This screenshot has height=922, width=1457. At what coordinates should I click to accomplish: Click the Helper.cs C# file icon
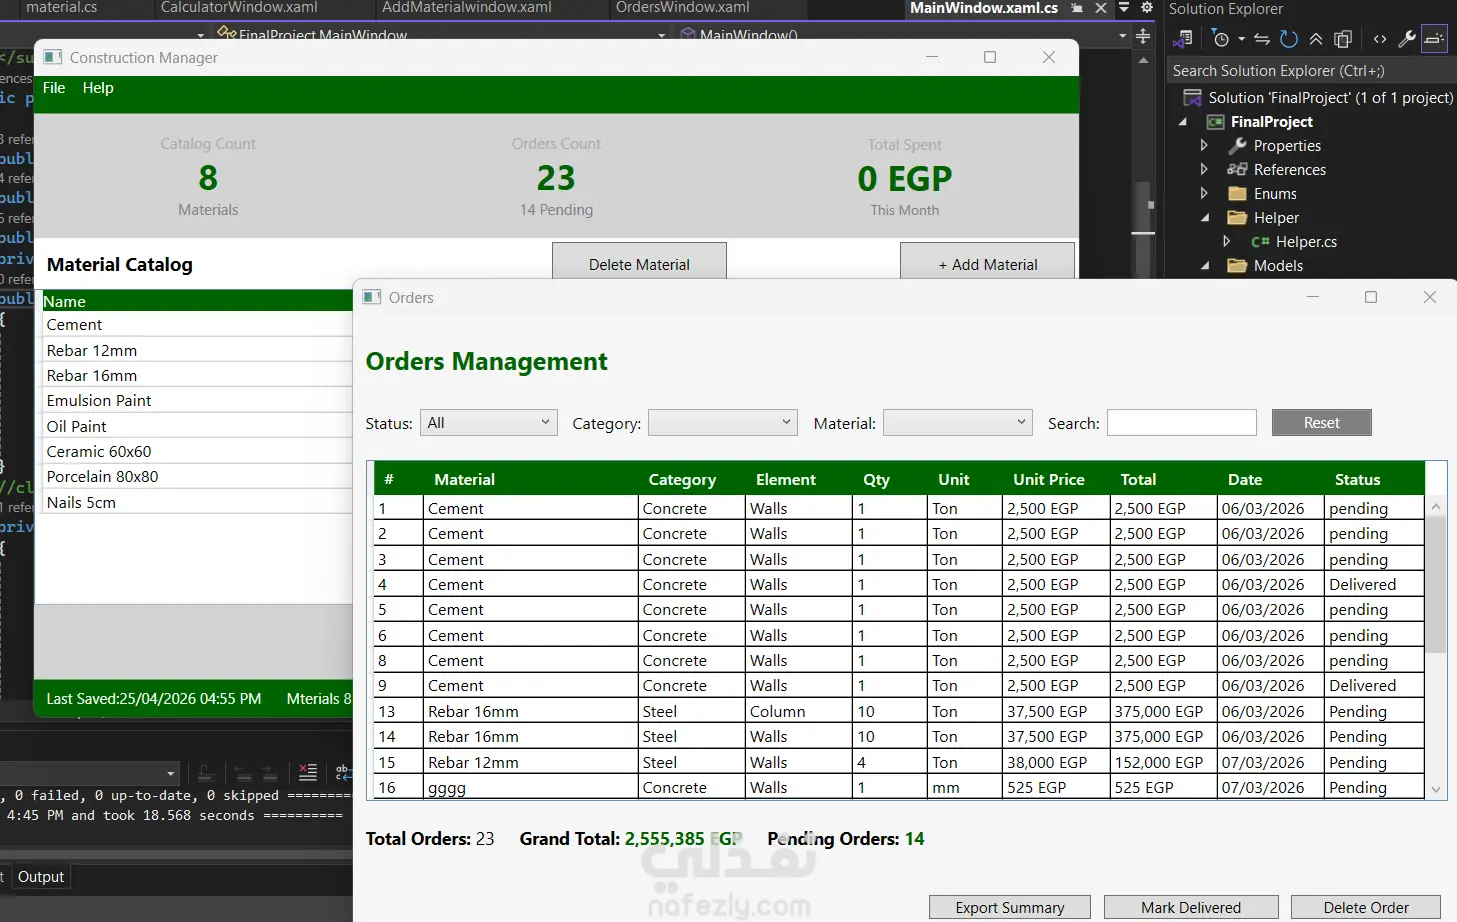(1261, 242)
